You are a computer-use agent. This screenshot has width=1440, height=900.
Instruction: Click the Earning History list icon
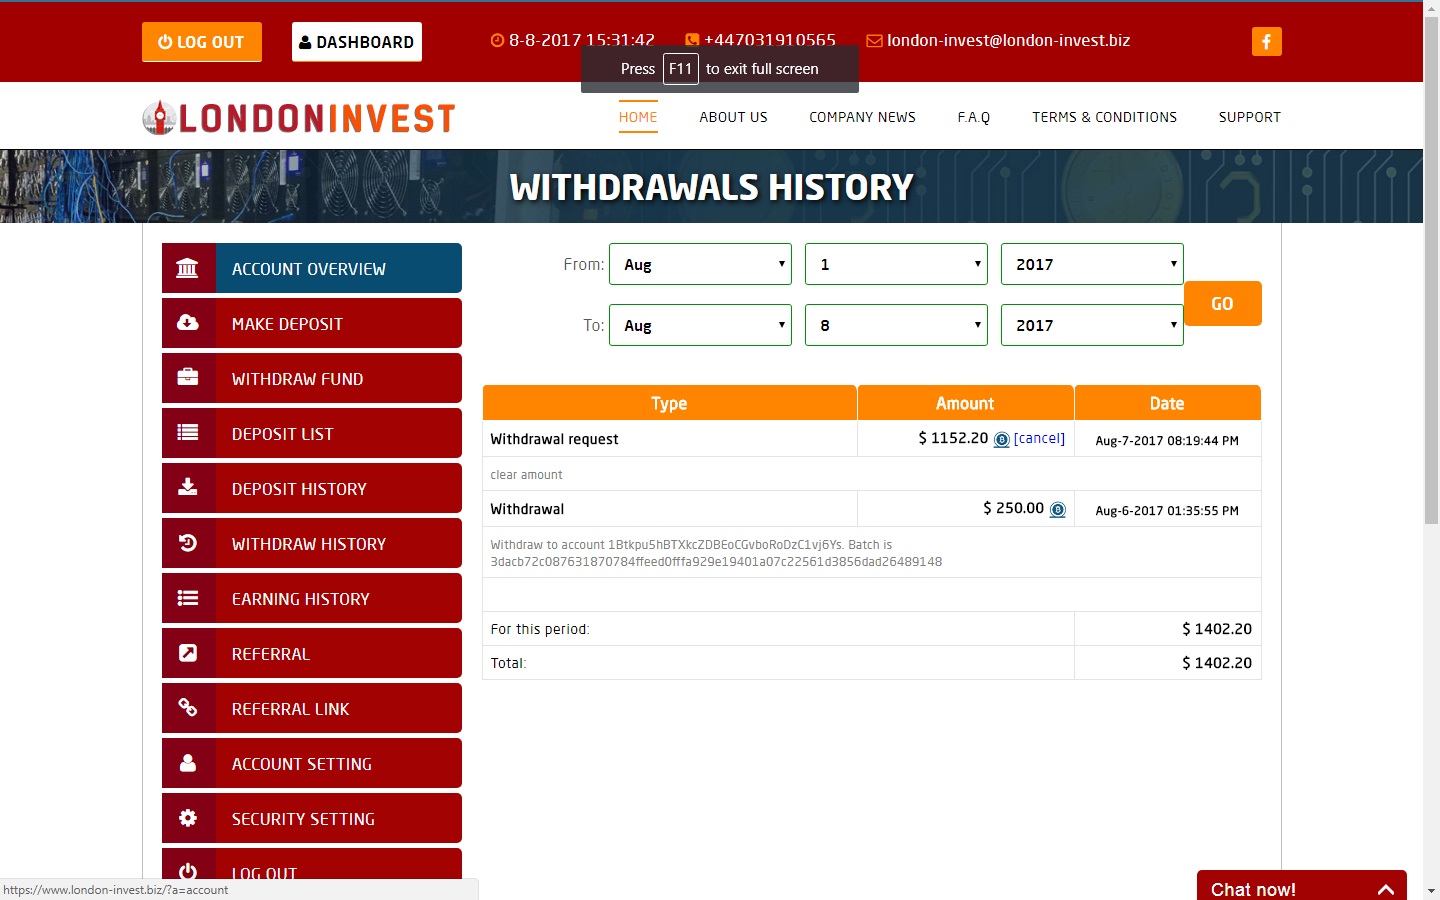(187, 598)
